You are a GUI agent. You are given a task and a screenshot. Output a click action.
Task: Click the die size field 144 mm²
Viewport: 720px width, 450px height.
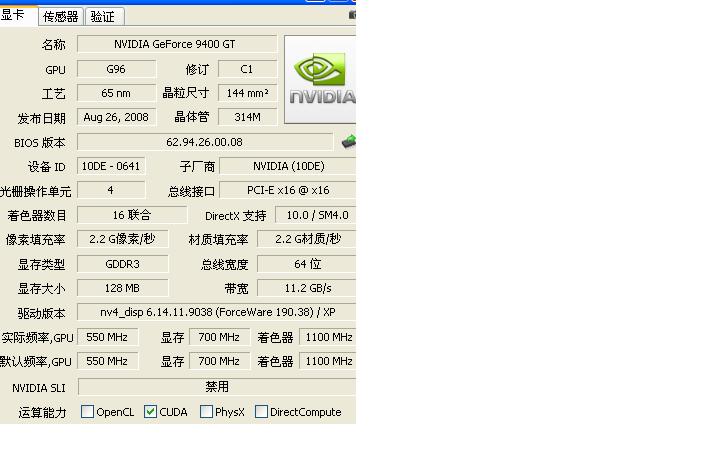(x=248, y=93)
